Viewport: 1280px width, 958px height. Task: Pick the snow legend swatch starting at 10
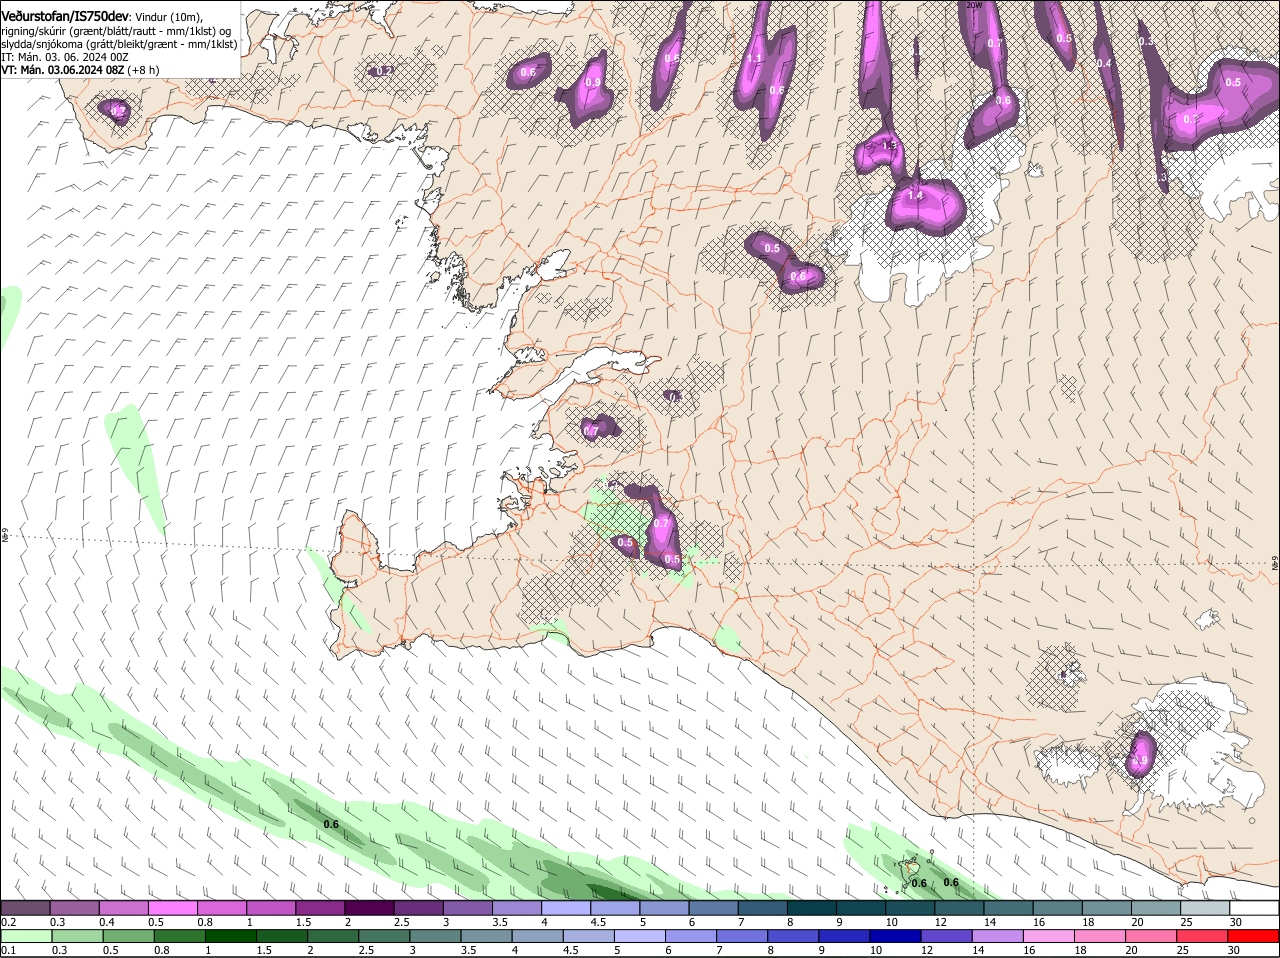pos(910,907)
